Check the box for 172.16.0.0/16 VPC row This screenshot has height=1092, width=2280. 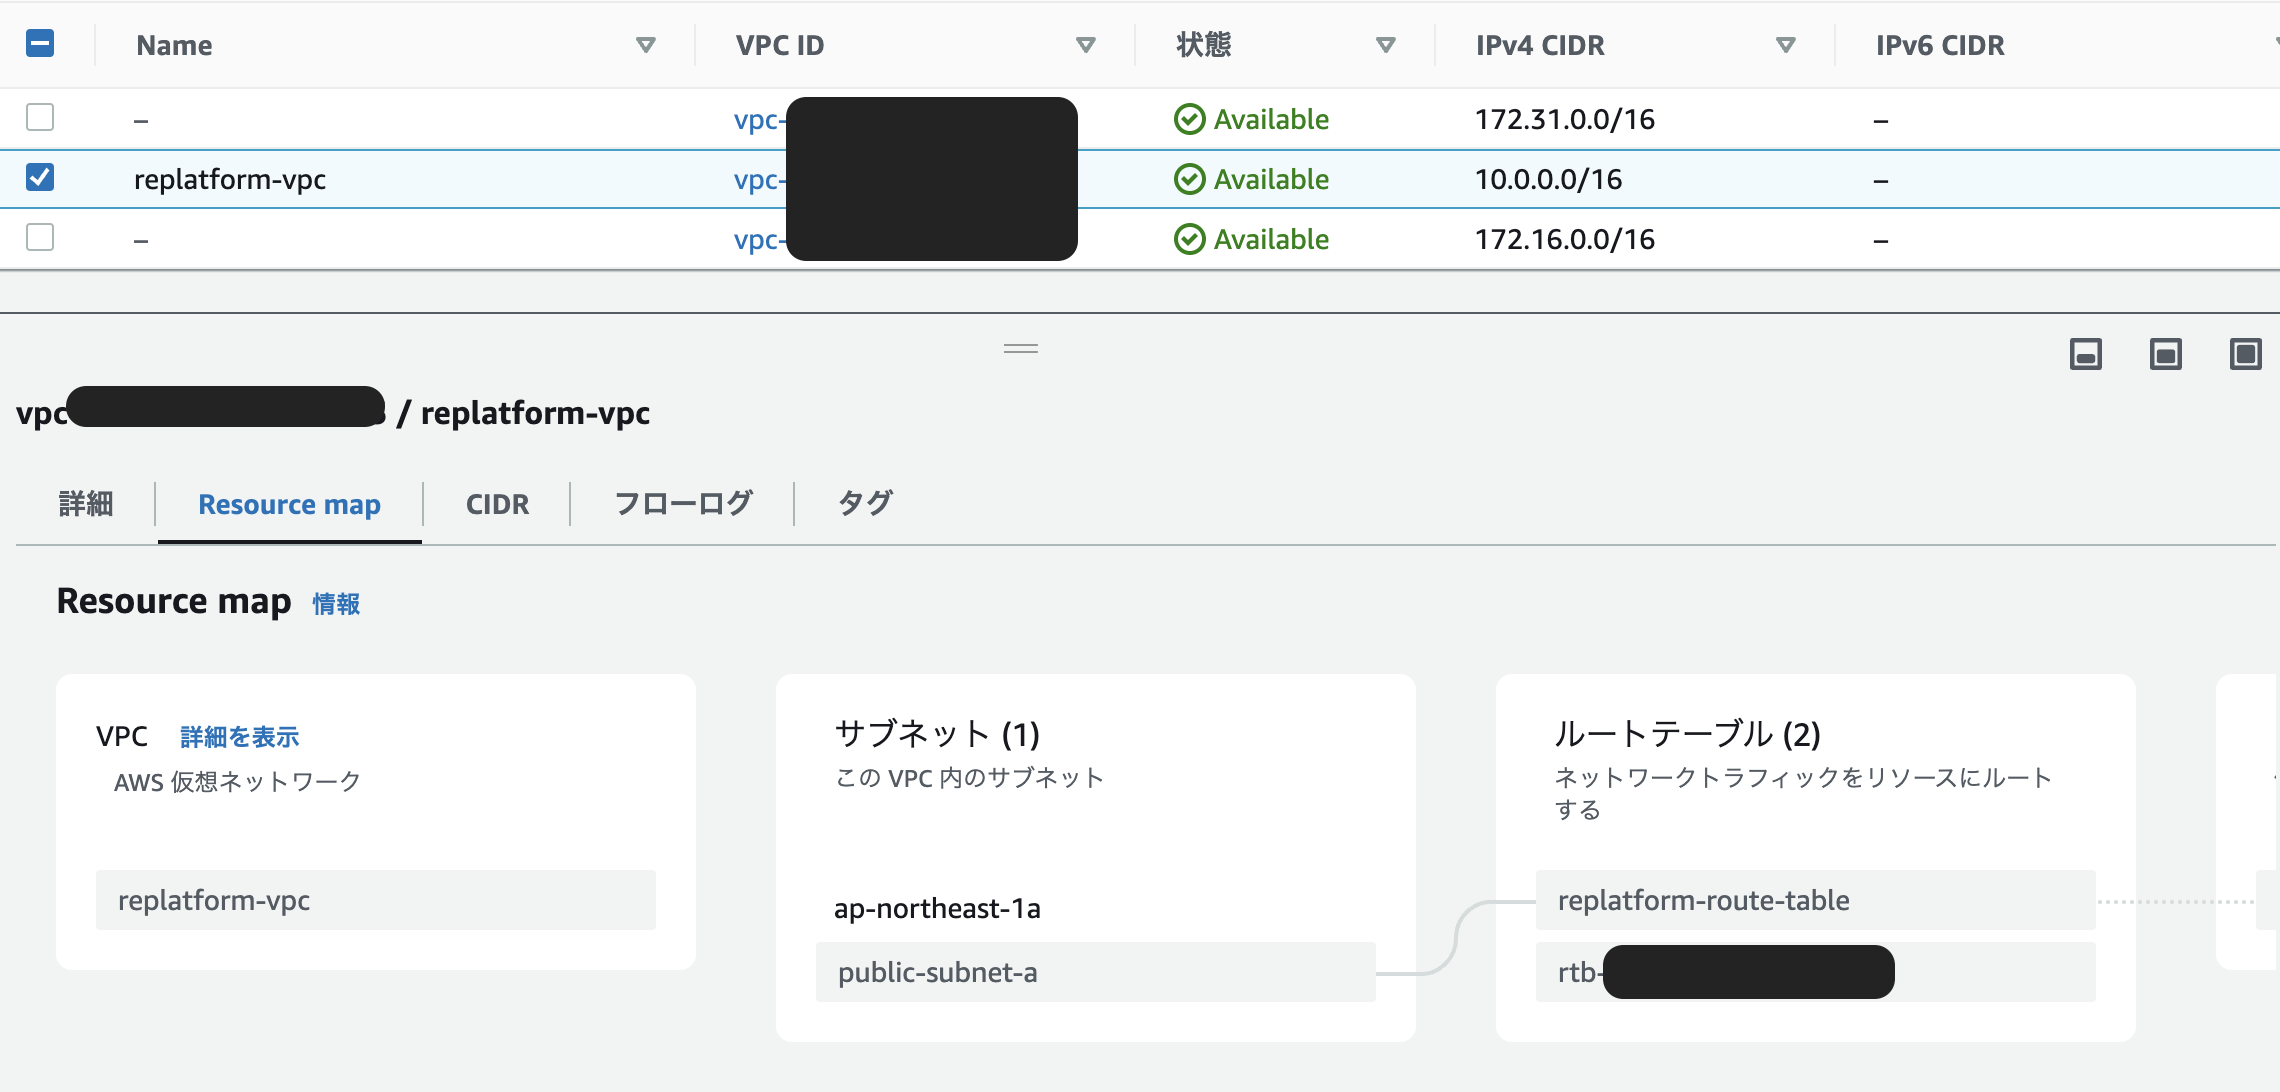[40, 237]
